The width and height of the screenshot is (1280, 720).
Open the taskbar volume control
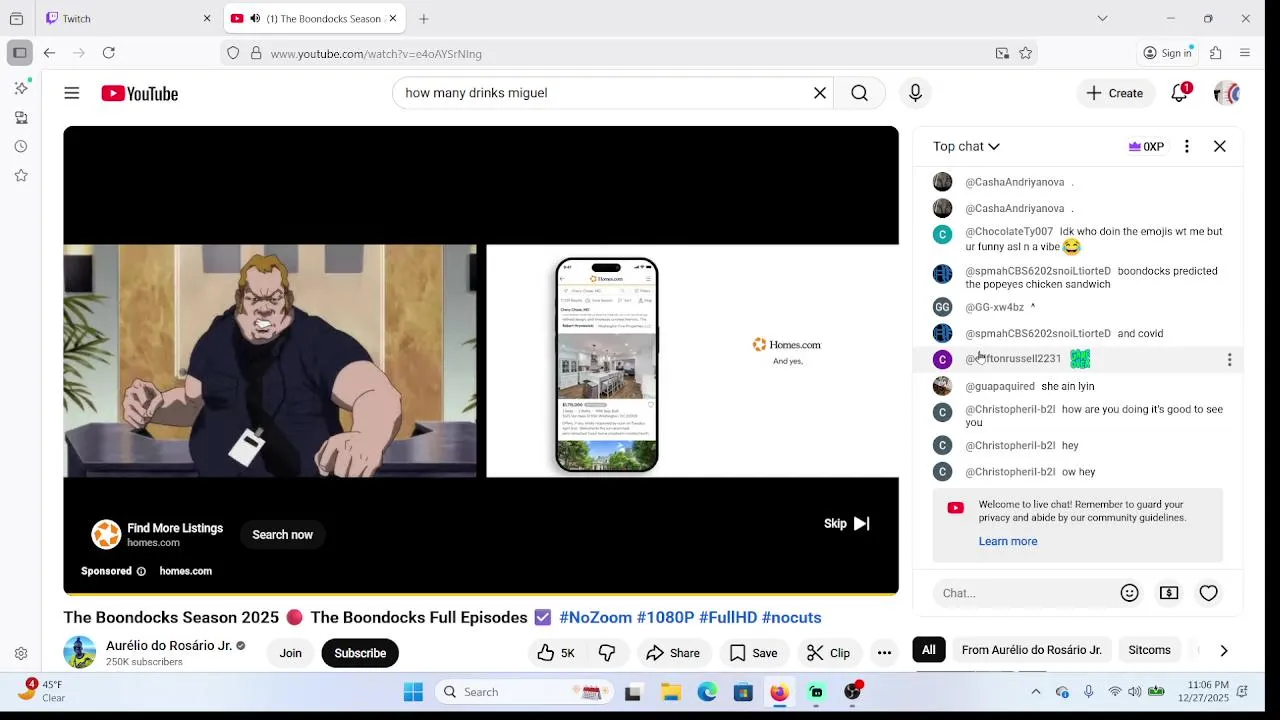tap(1134, 692)
